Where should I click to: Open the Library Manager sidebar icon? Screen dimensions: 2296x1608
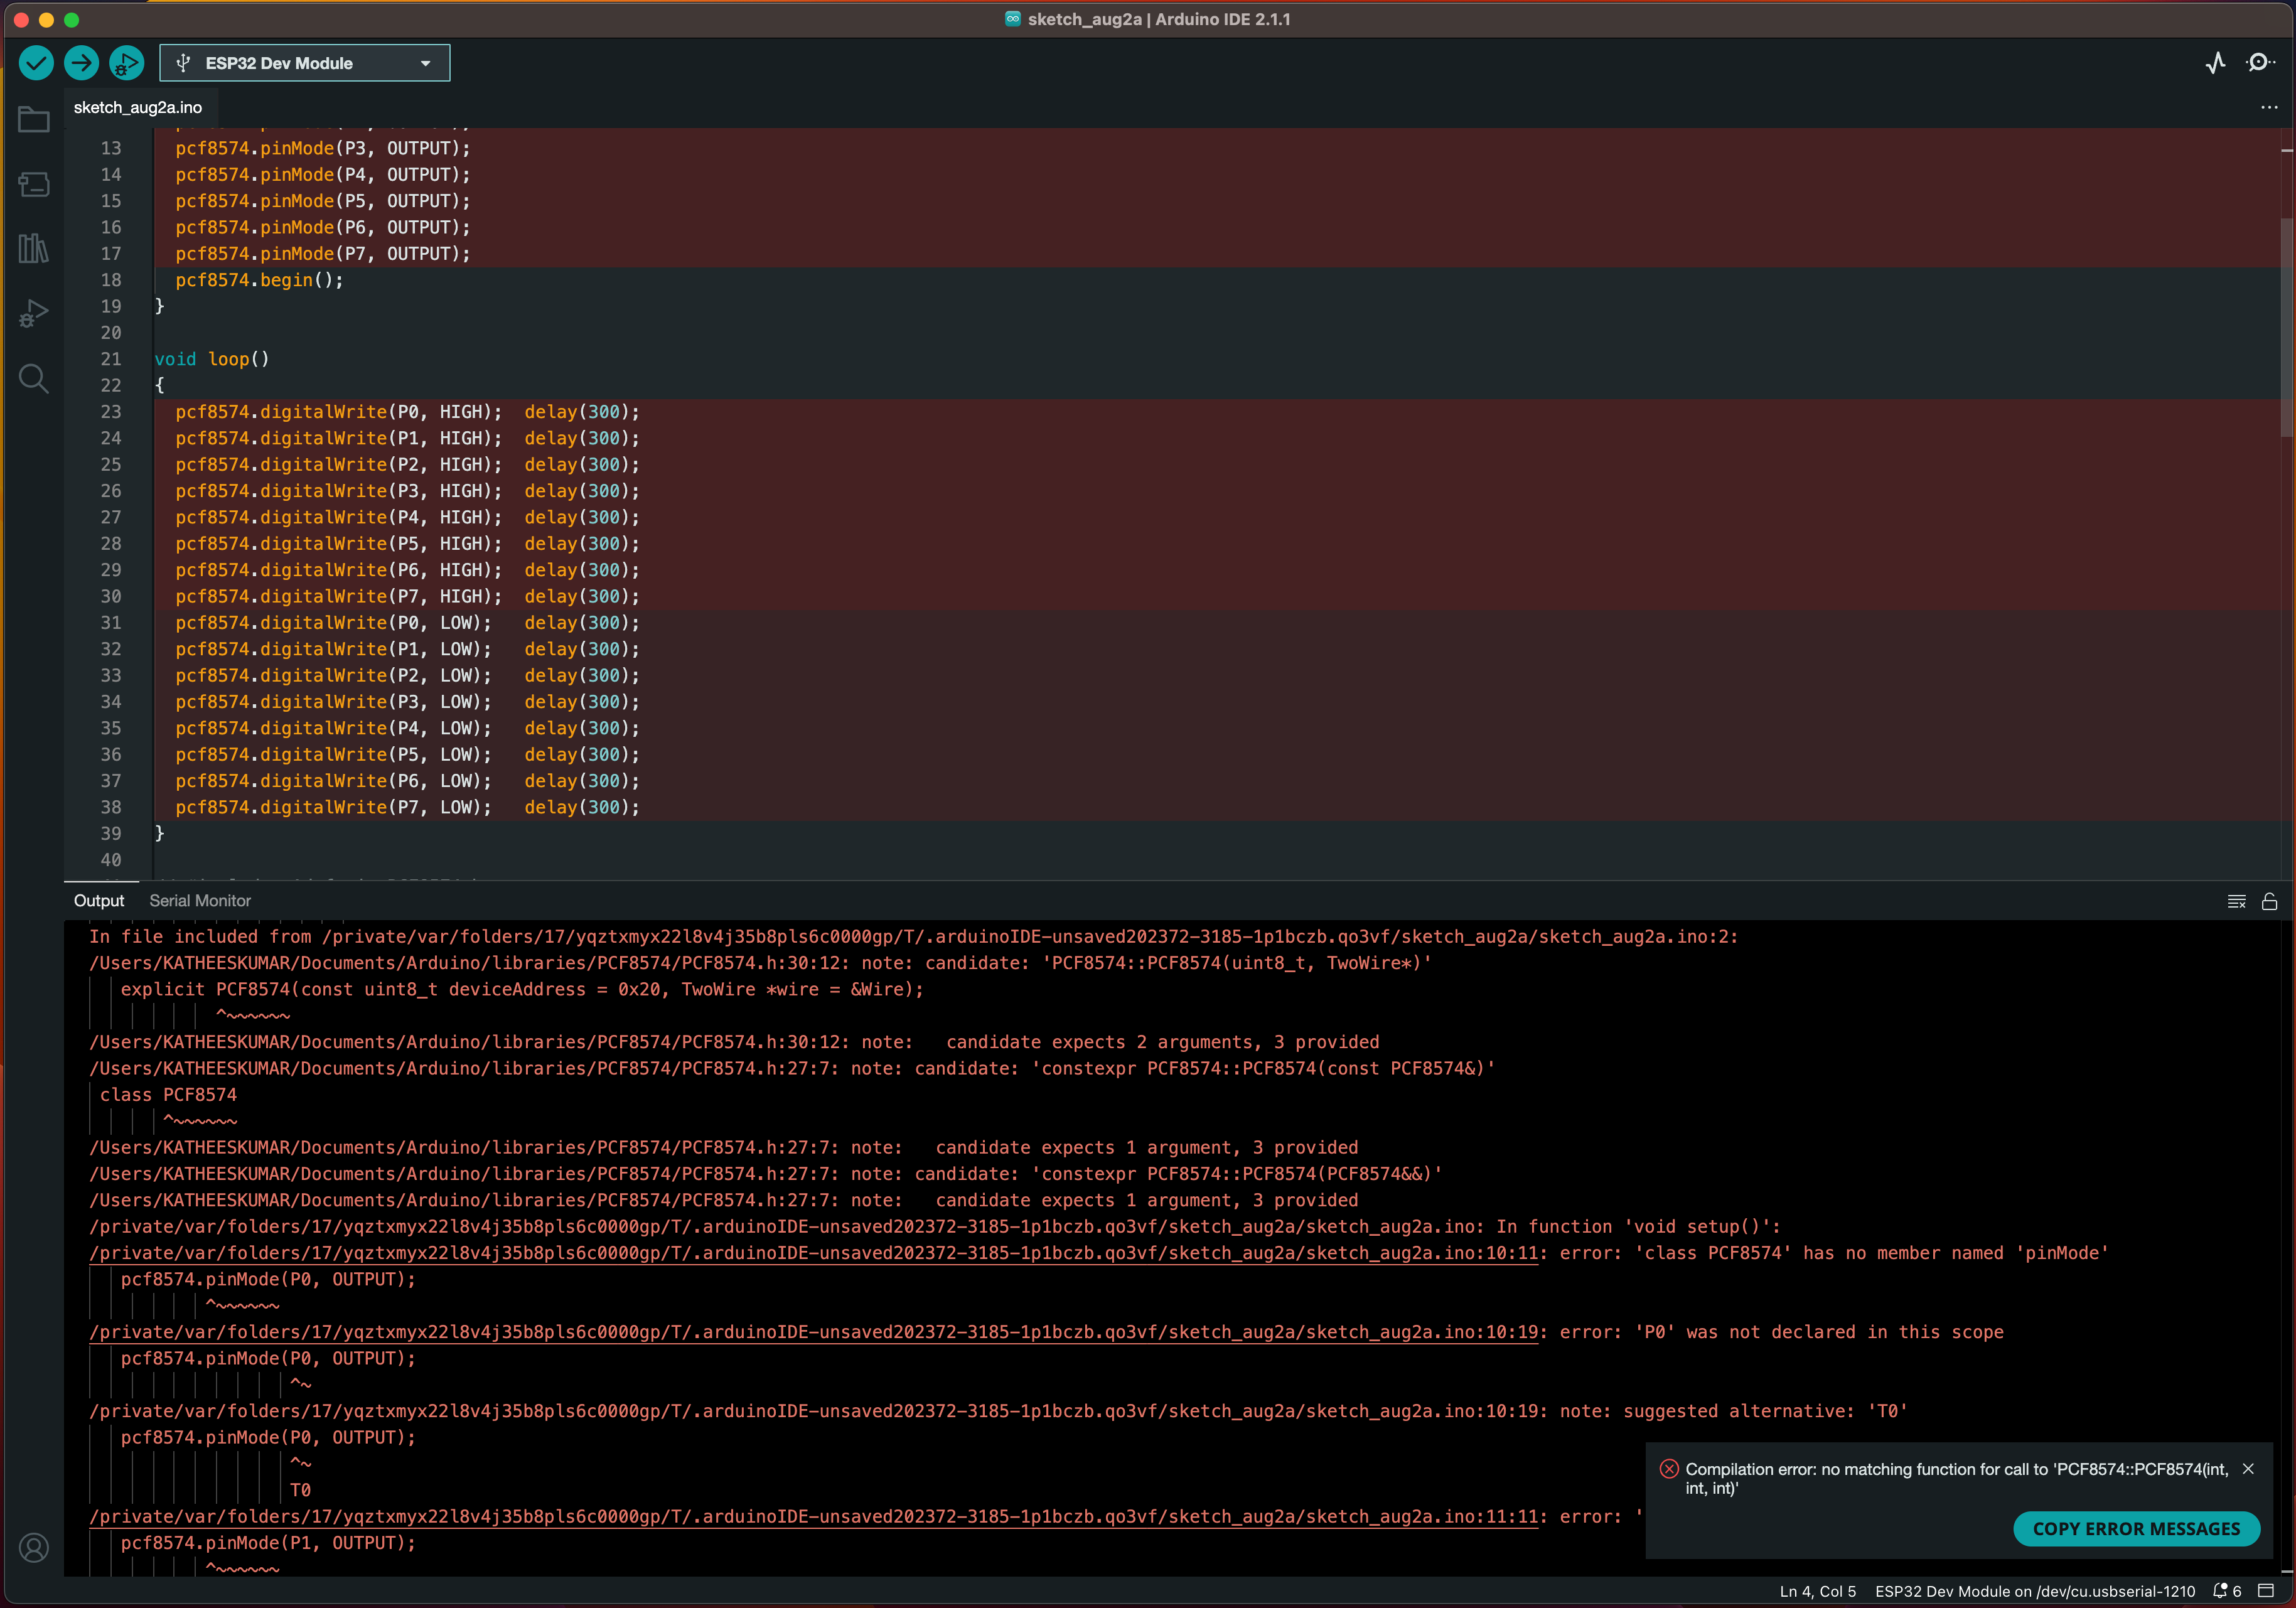coord(34,248)
